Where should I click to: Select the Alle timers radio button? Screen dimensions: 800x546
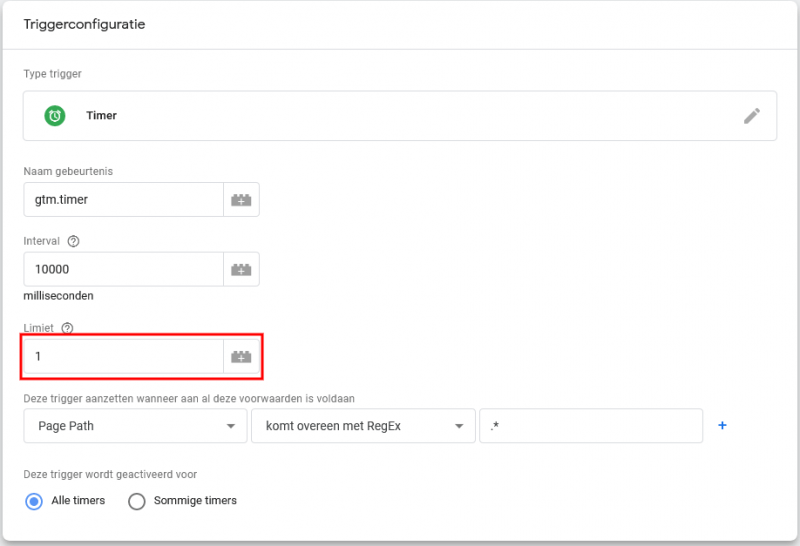pyautogui.click(x=34, y=501)
